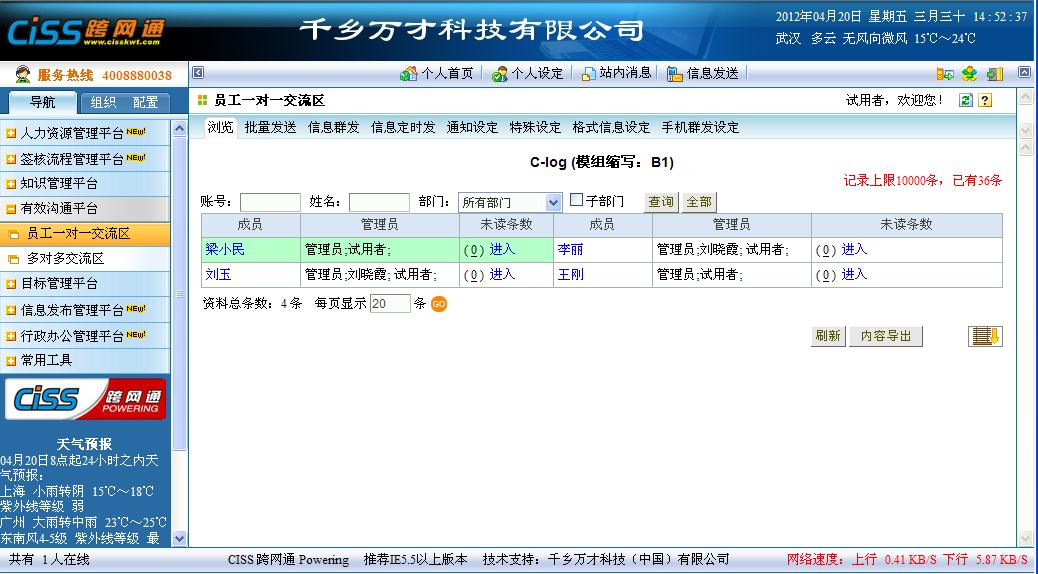Click 进入 in 梁小民's row

502,250
